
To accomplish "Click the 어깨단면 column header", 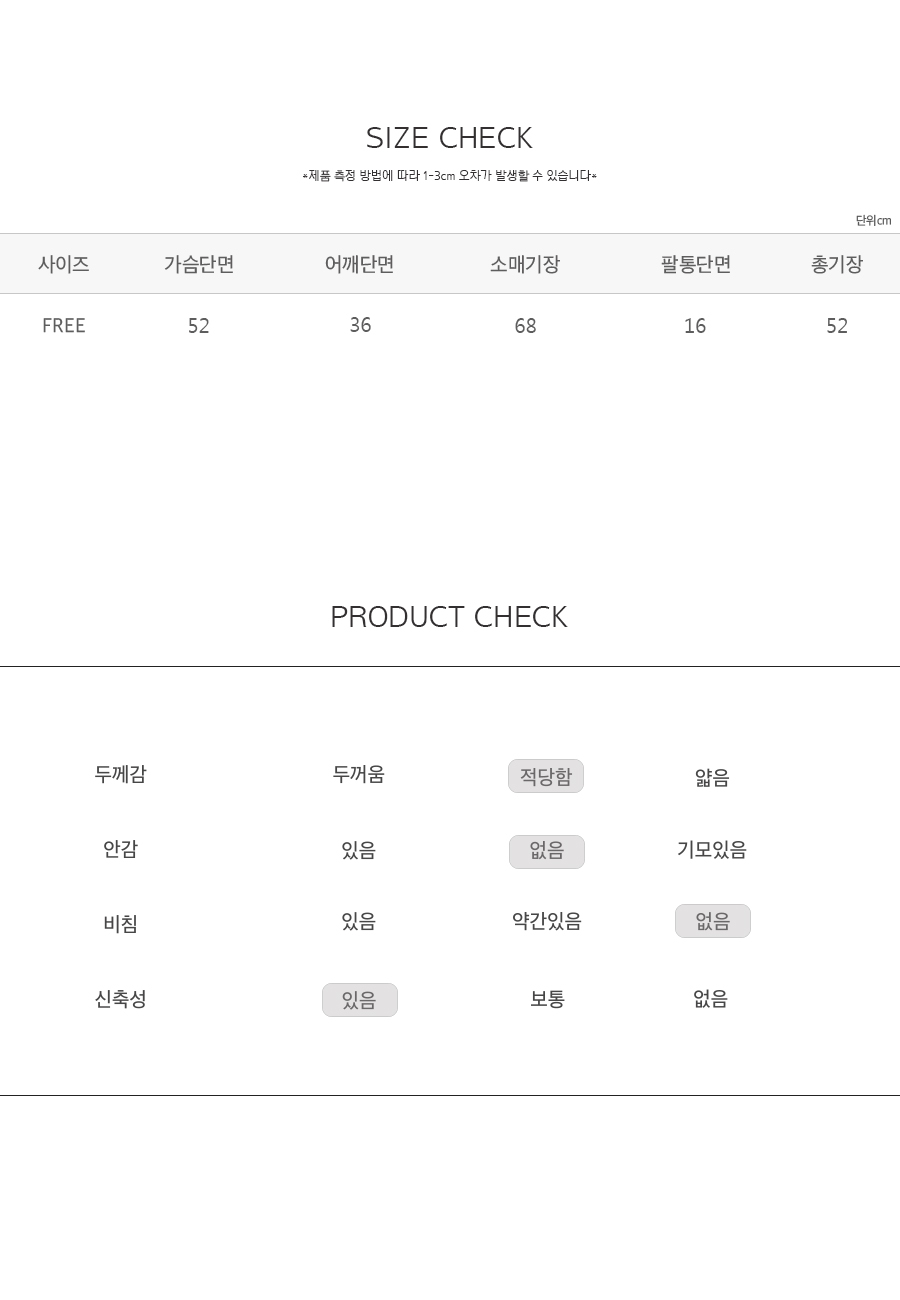I will coord(360,264).
